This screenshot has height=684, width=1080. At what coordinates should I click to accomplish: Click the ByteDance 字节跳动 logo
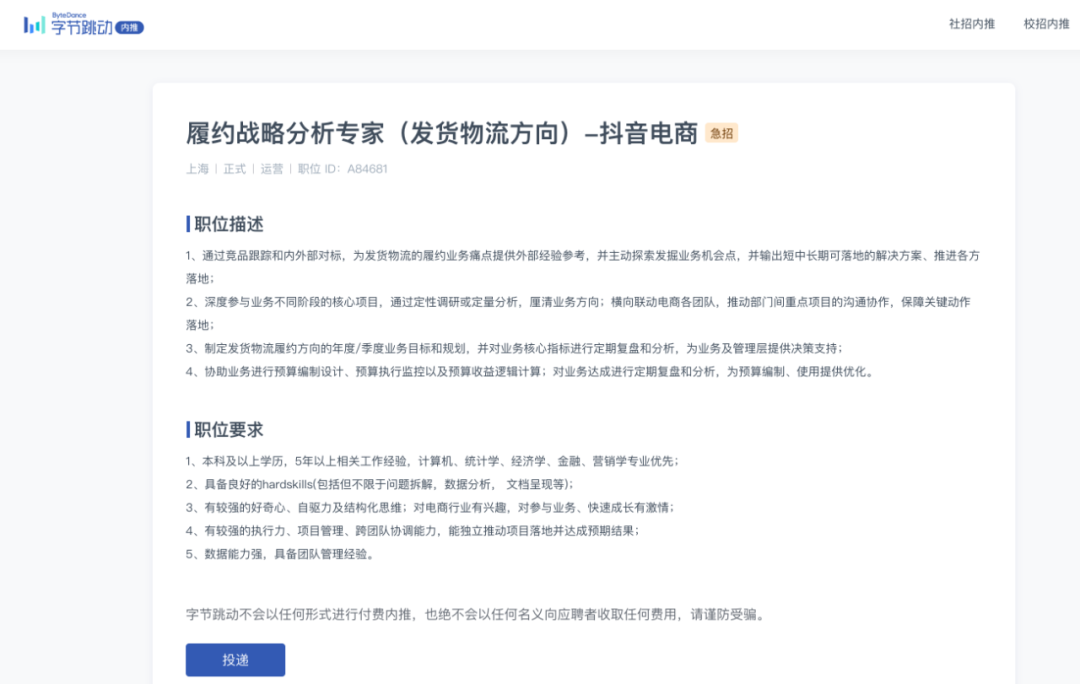click(x=68, y=25)
